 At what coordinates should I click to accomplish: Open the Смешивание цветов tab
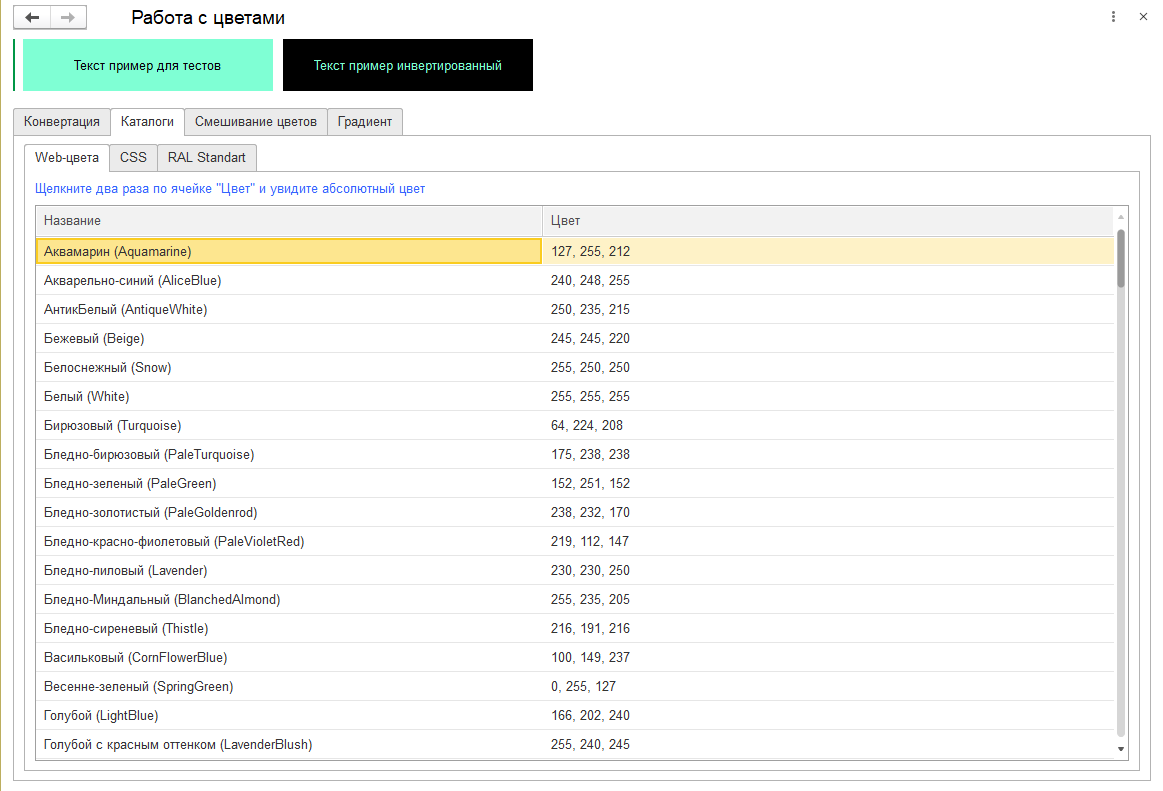coord(255,122)
